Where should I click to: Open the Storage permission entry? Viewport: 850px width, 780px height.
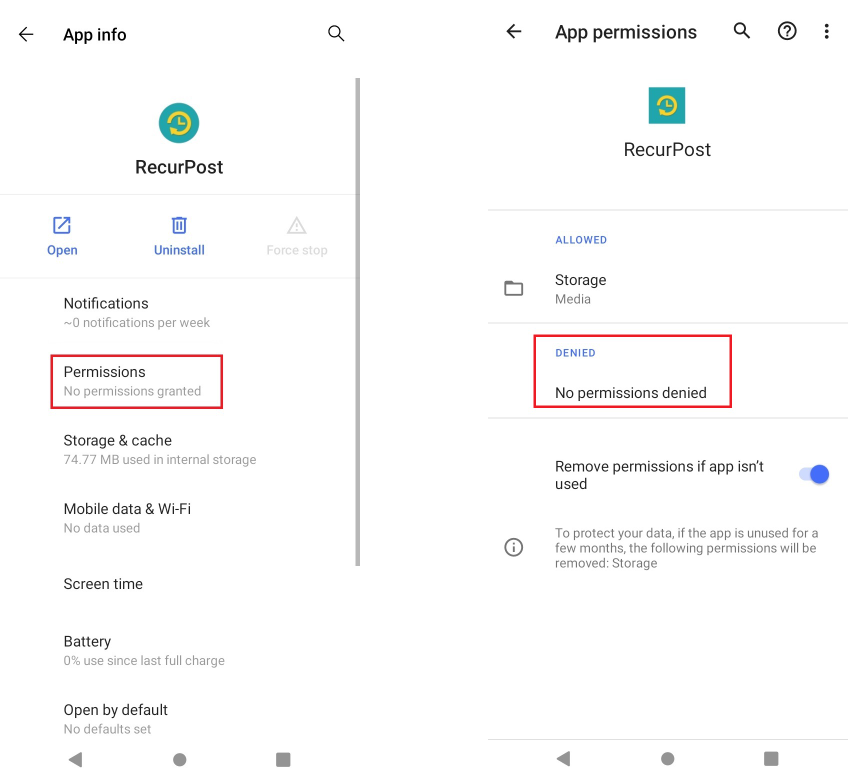pyautogui.click(x=668, y=288)
